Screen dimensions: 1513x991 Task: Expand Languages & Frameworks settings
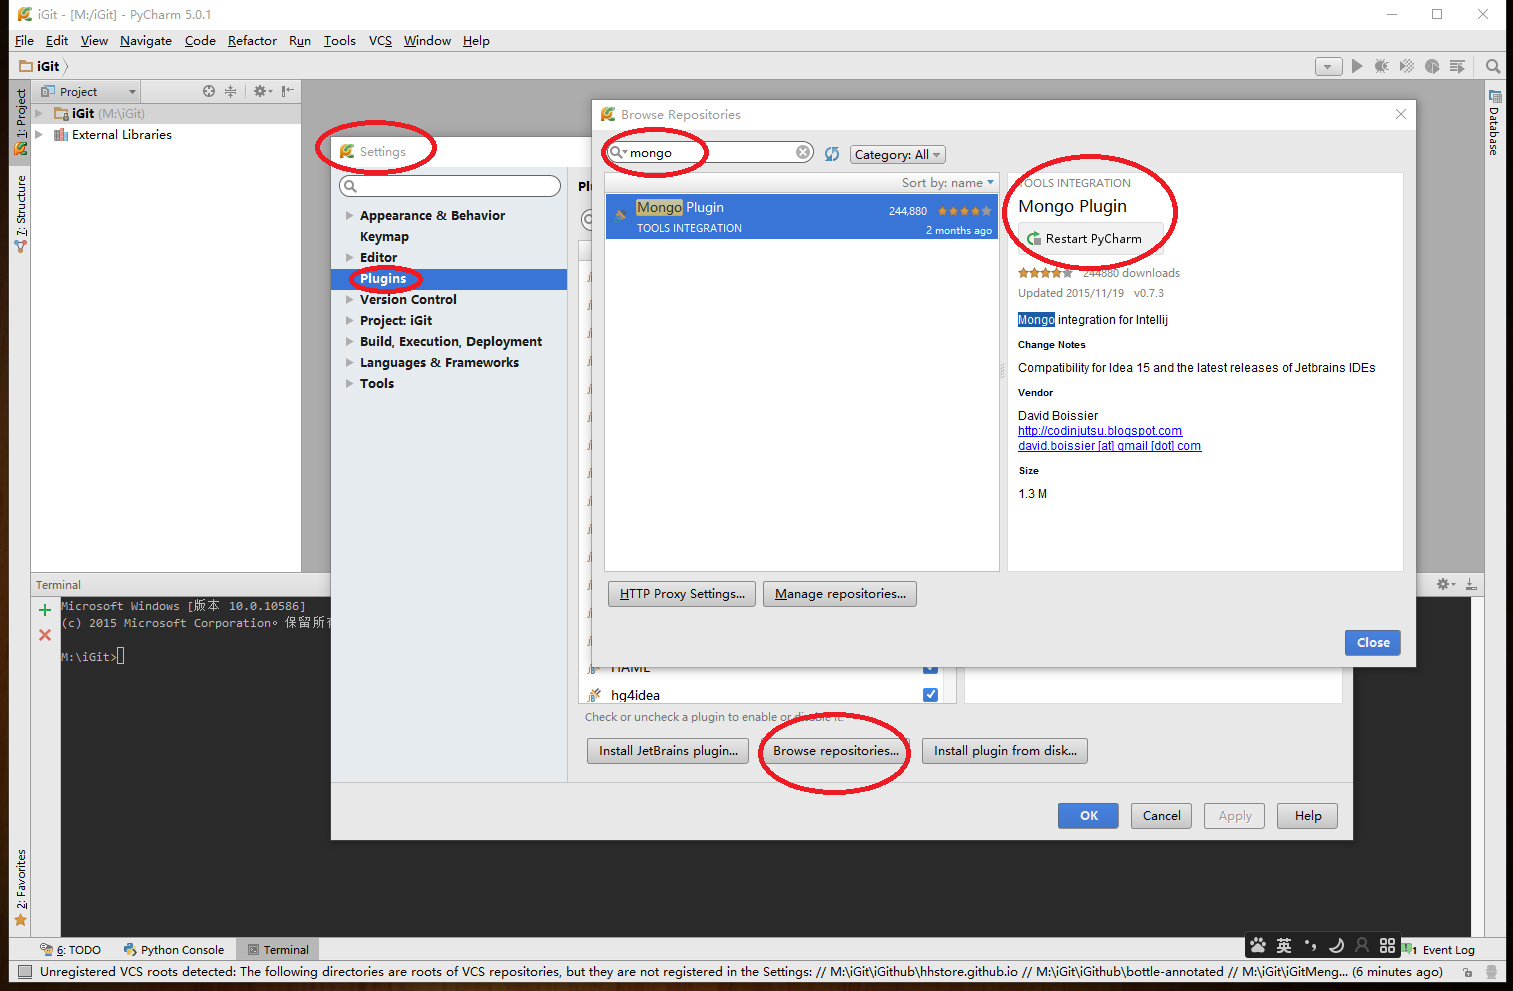349,363
